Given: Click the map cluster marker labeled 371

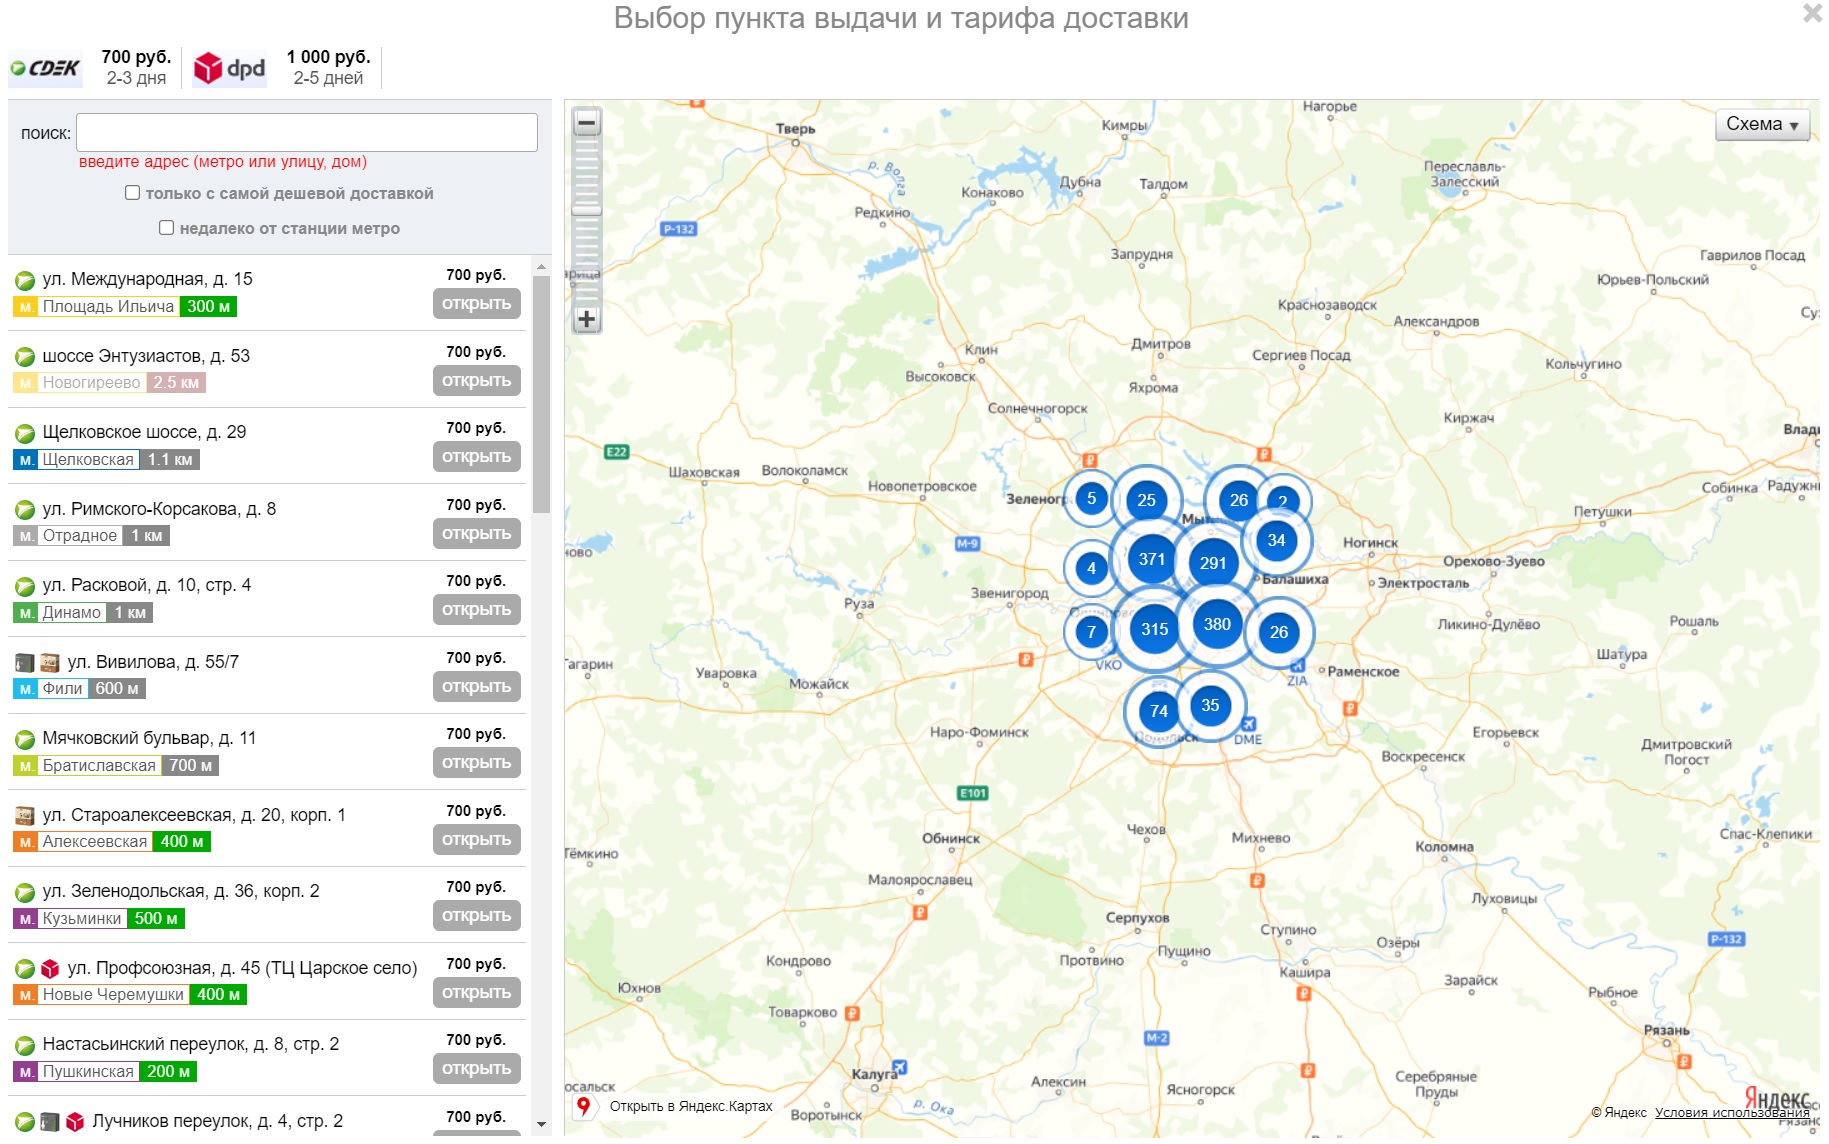Looking at the screenshot, I should pyautogui.click(x=1152, y=559).
